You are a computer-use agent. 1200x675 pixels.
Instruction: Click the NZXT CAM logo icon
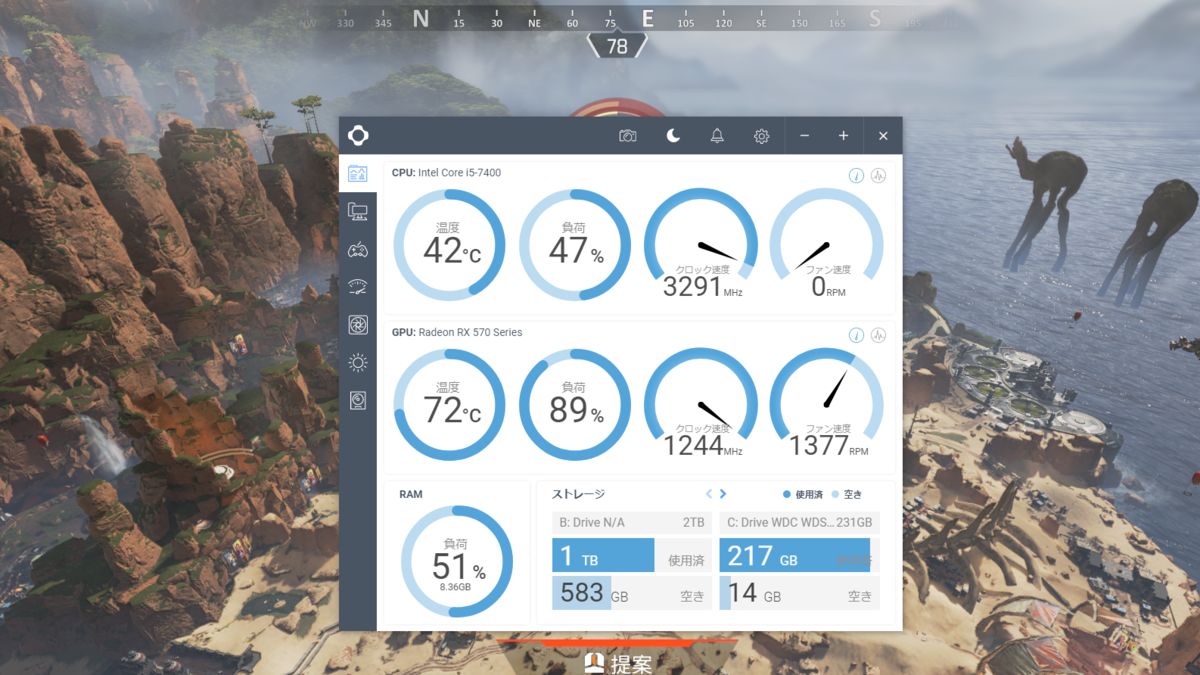(x=358, y=135)
